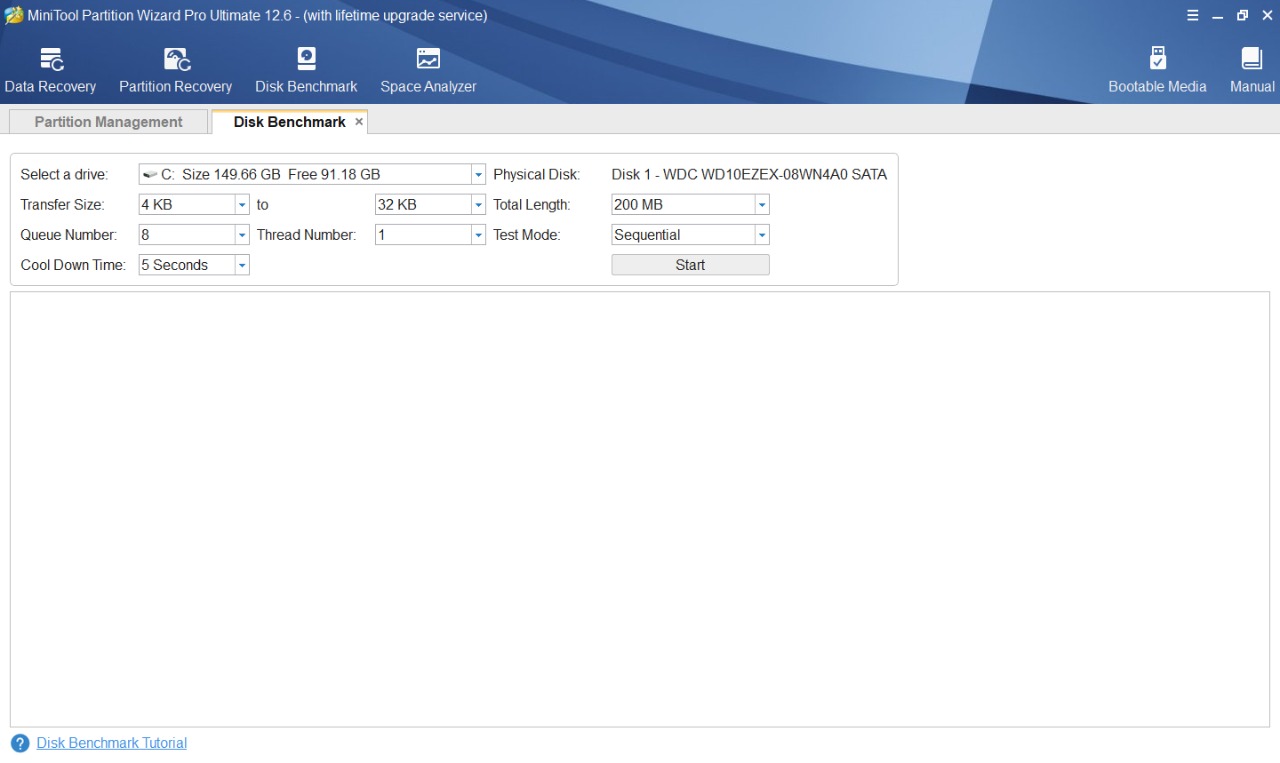The height and width of the screenshot is (763, 1280).
Task: Click the MiniTool app logo in title bar
Action: pos(13,15)
